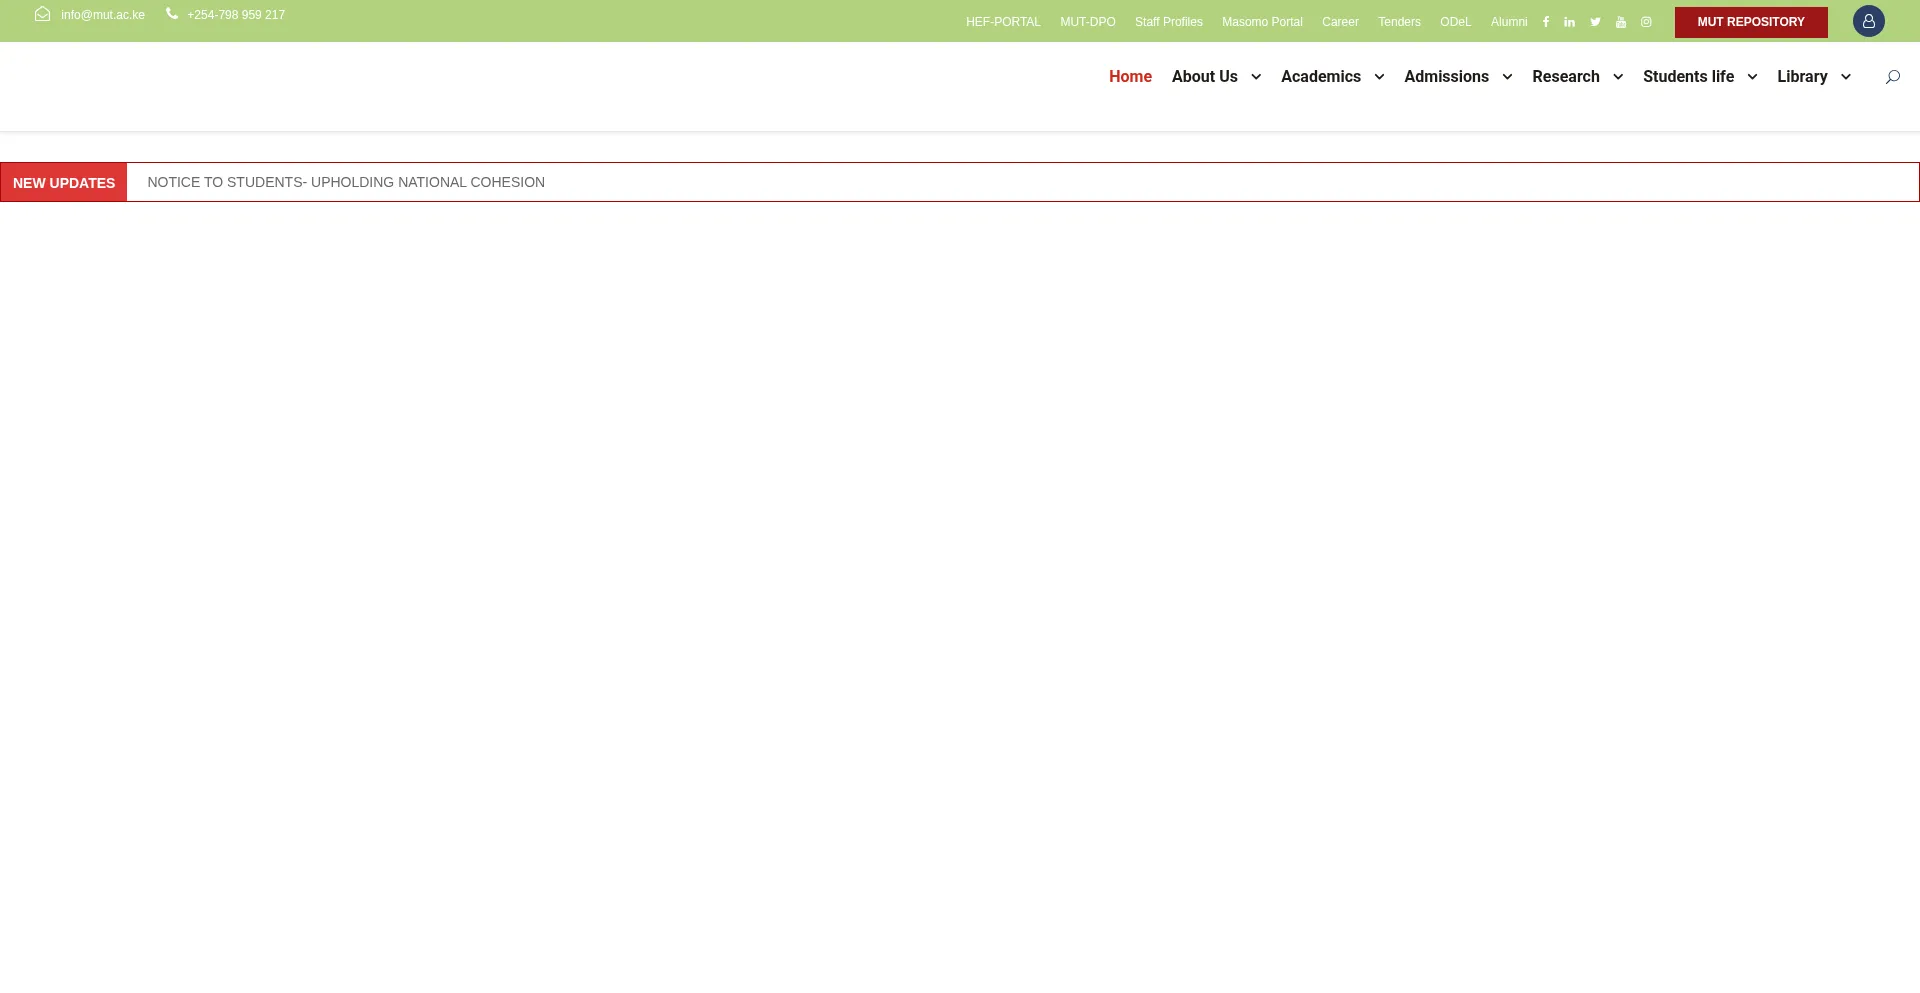Click the +254-798 959 217 phone number
Screen dimensions: 1920x993
(x=236, y=15)
